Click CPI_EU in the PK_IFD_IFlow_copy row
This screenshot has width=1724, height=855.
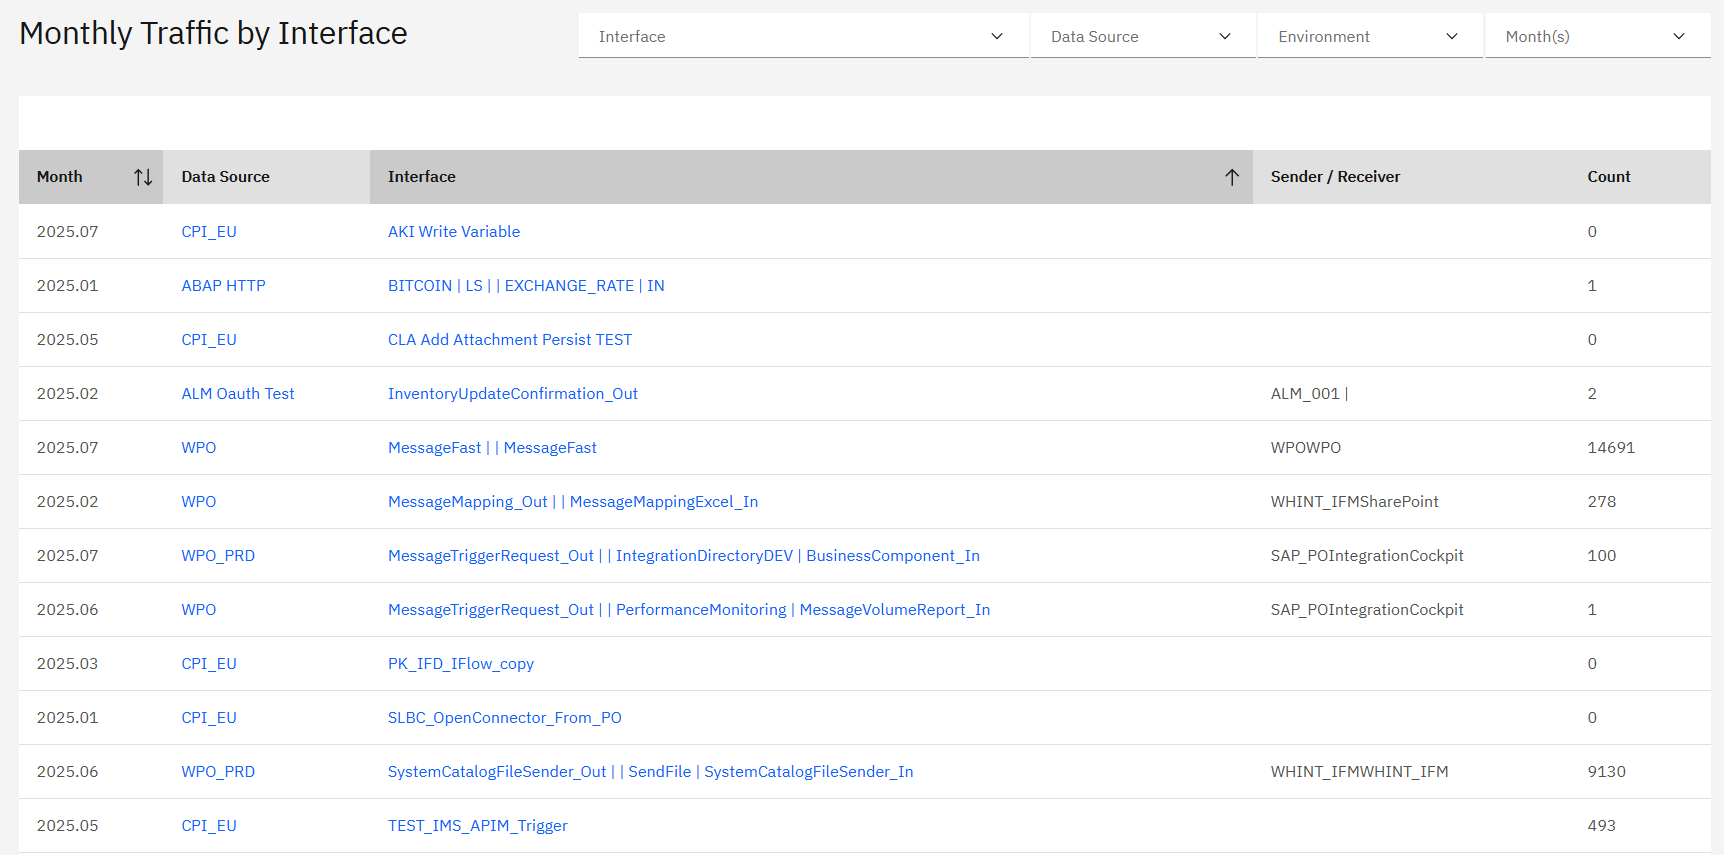[x=209, y=663]
